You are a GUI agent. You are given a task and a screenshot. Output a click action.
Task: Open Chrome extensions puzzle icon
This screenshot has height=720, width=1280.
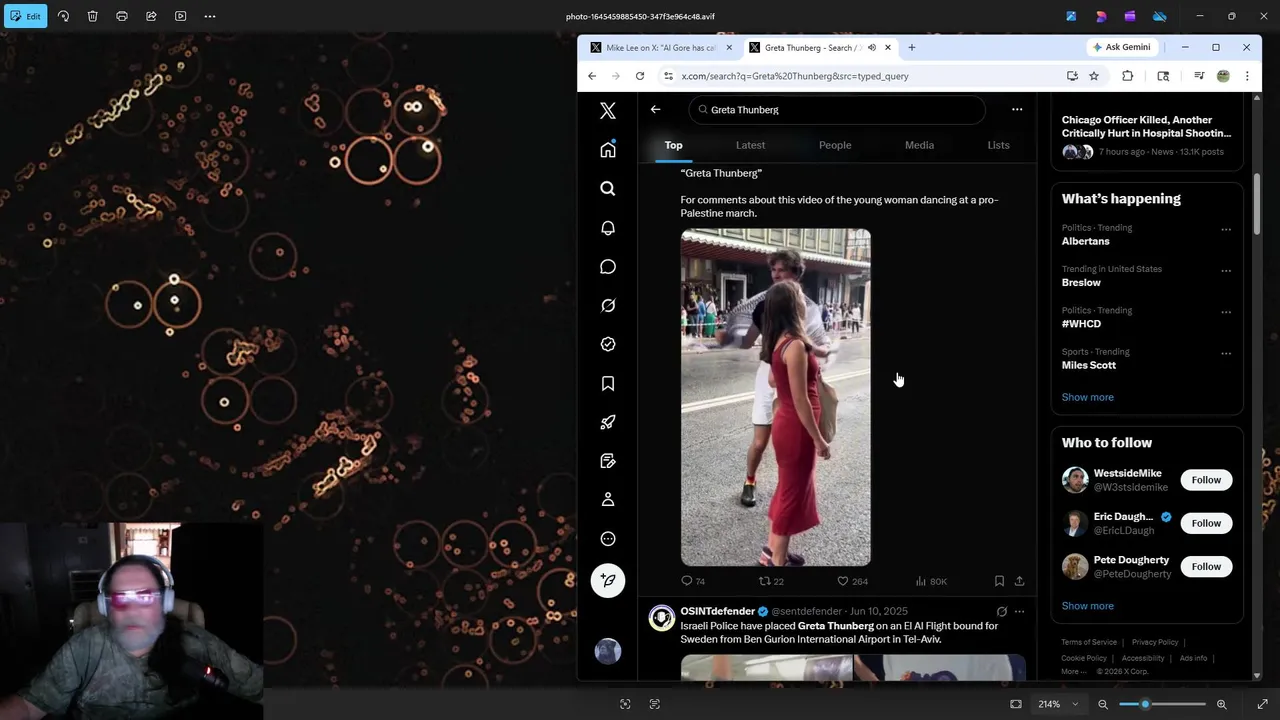1127,76
